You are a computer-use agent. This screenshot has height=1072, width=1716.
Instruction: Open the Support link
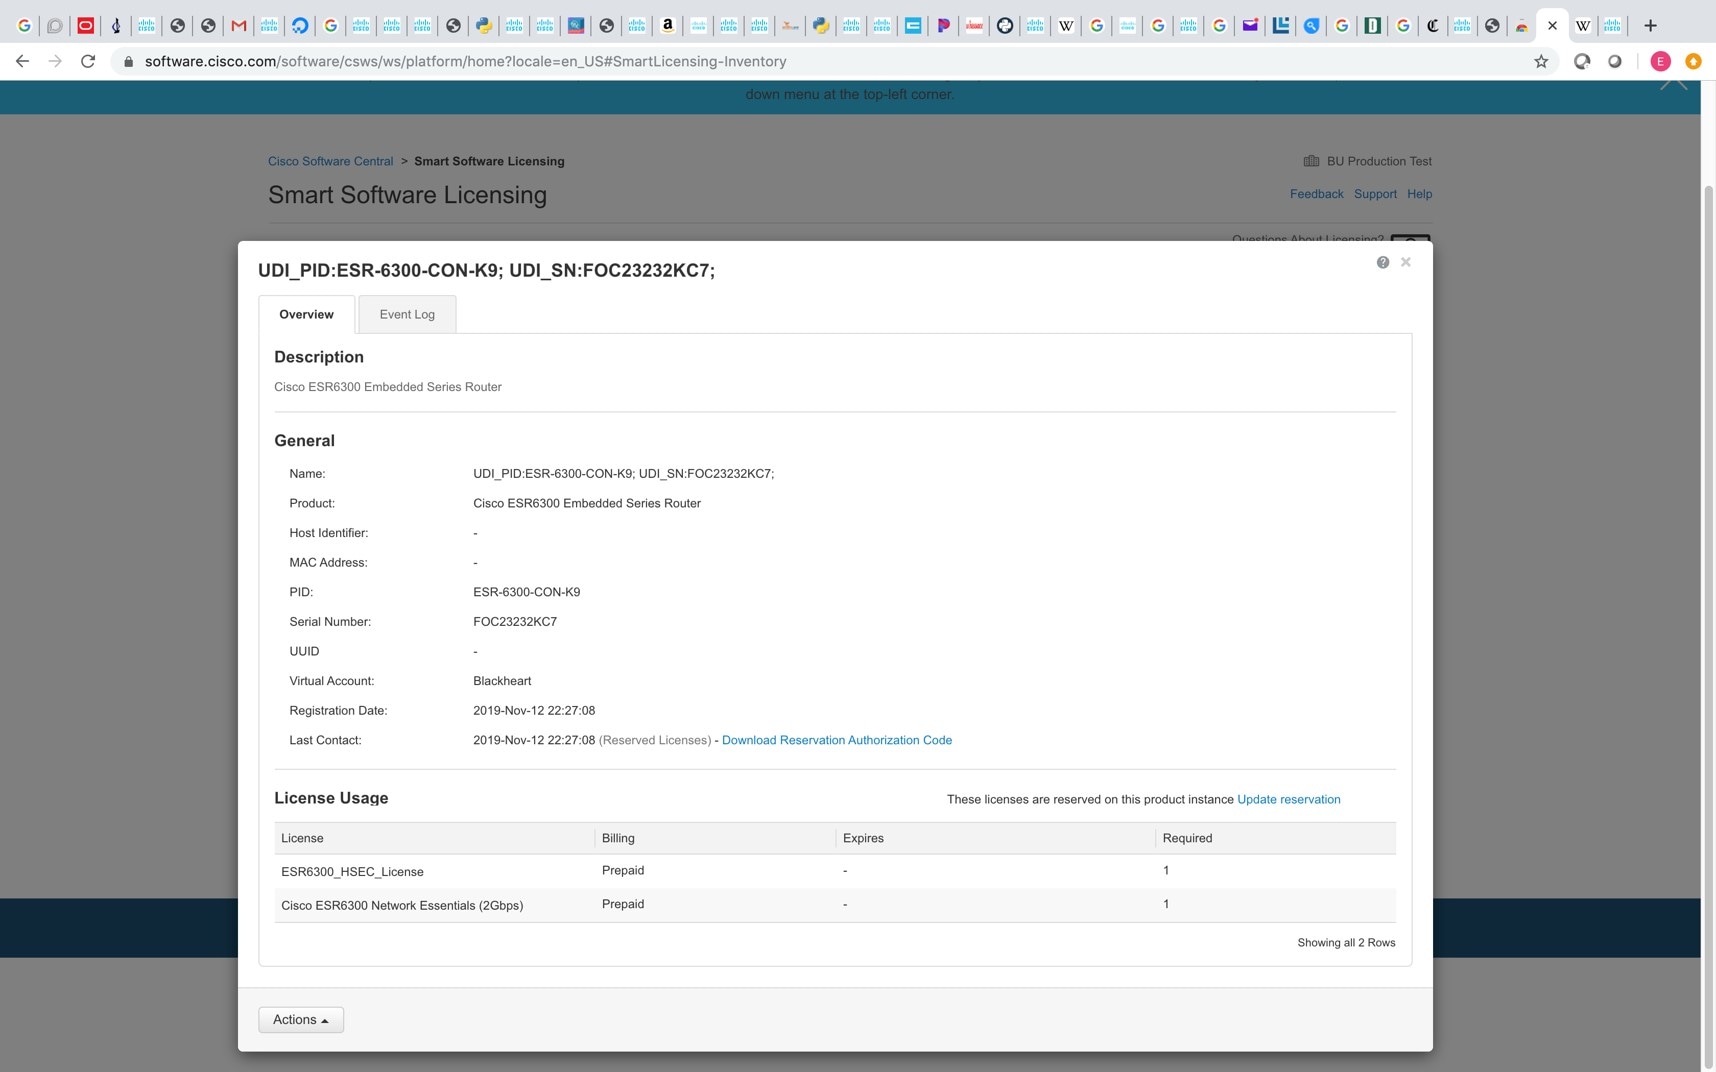click(x=1375, y=194)
